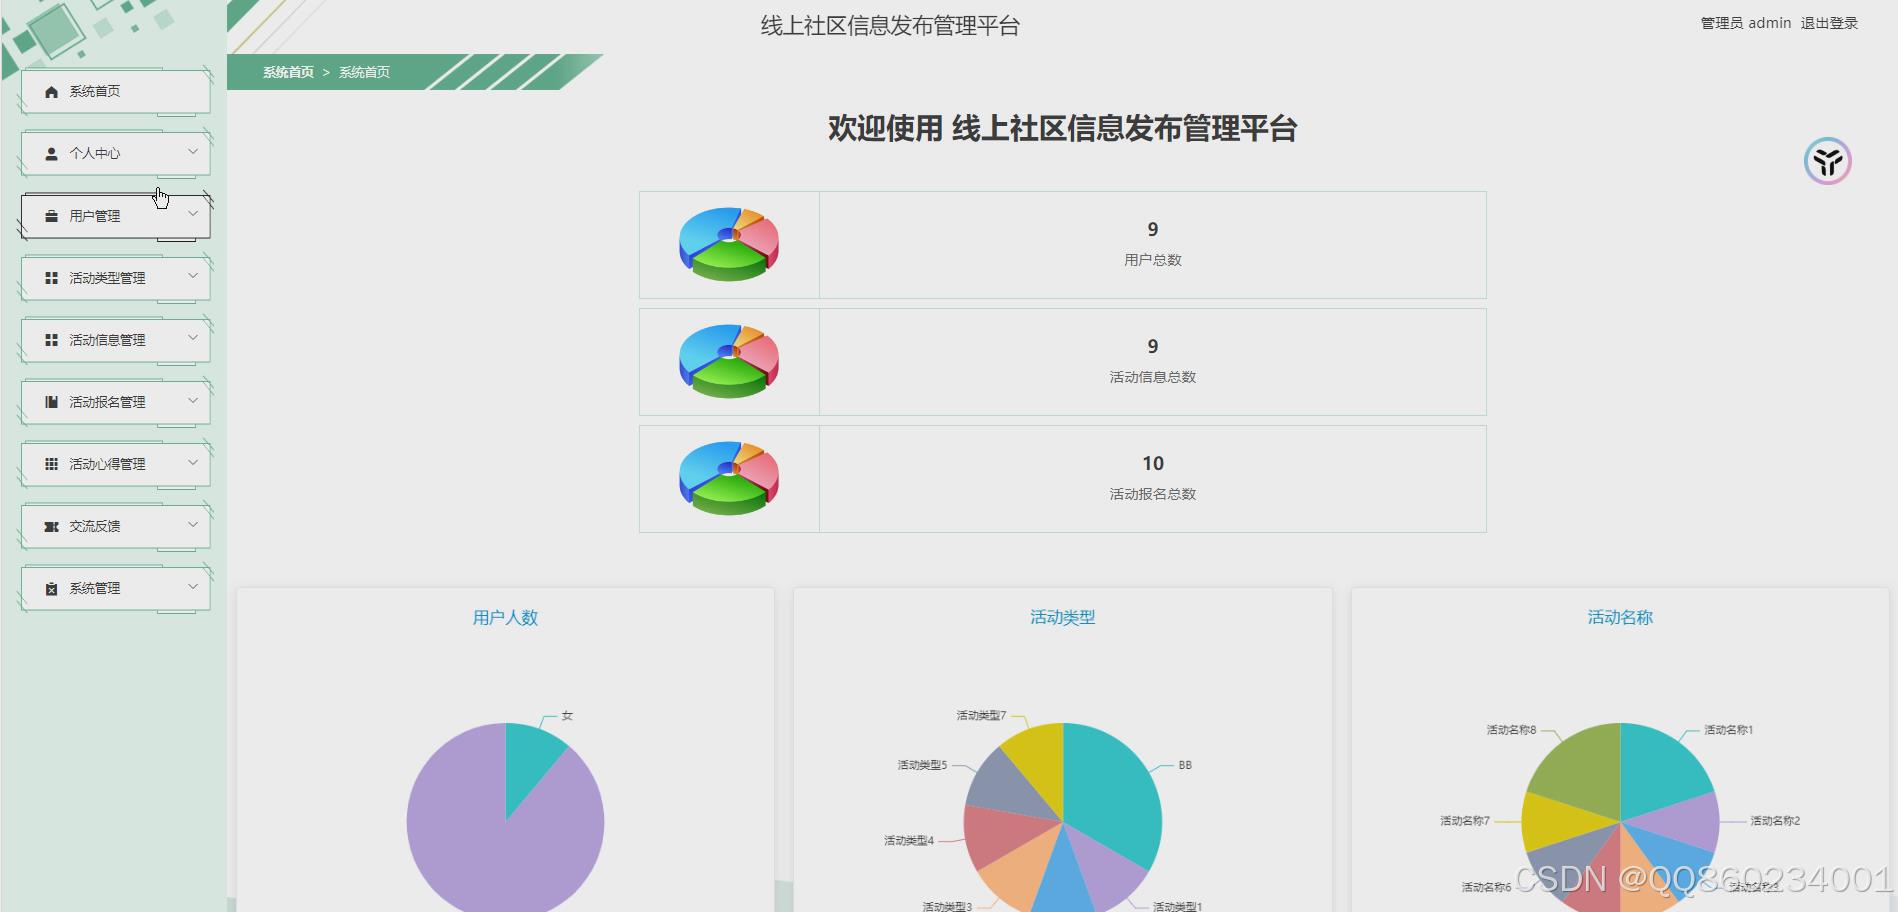Expand the 个人中心 chevron
The image size is (1898, 912).
coord(193,152)
